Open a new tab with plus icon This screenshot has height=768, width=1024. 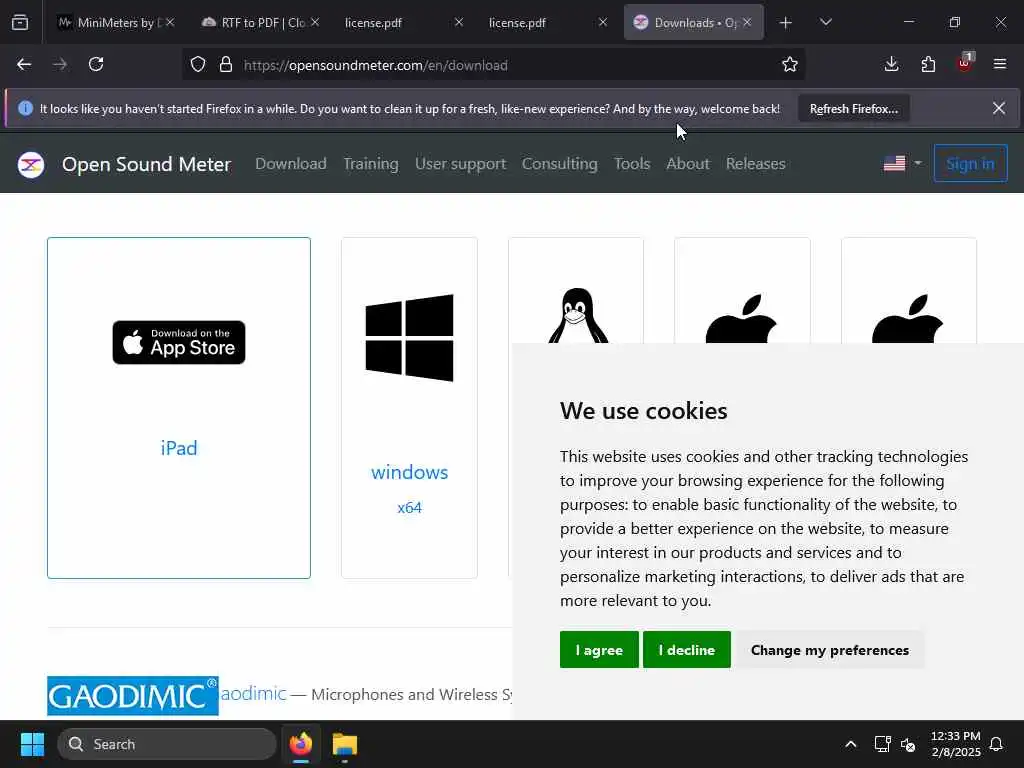tap(786, 23)
